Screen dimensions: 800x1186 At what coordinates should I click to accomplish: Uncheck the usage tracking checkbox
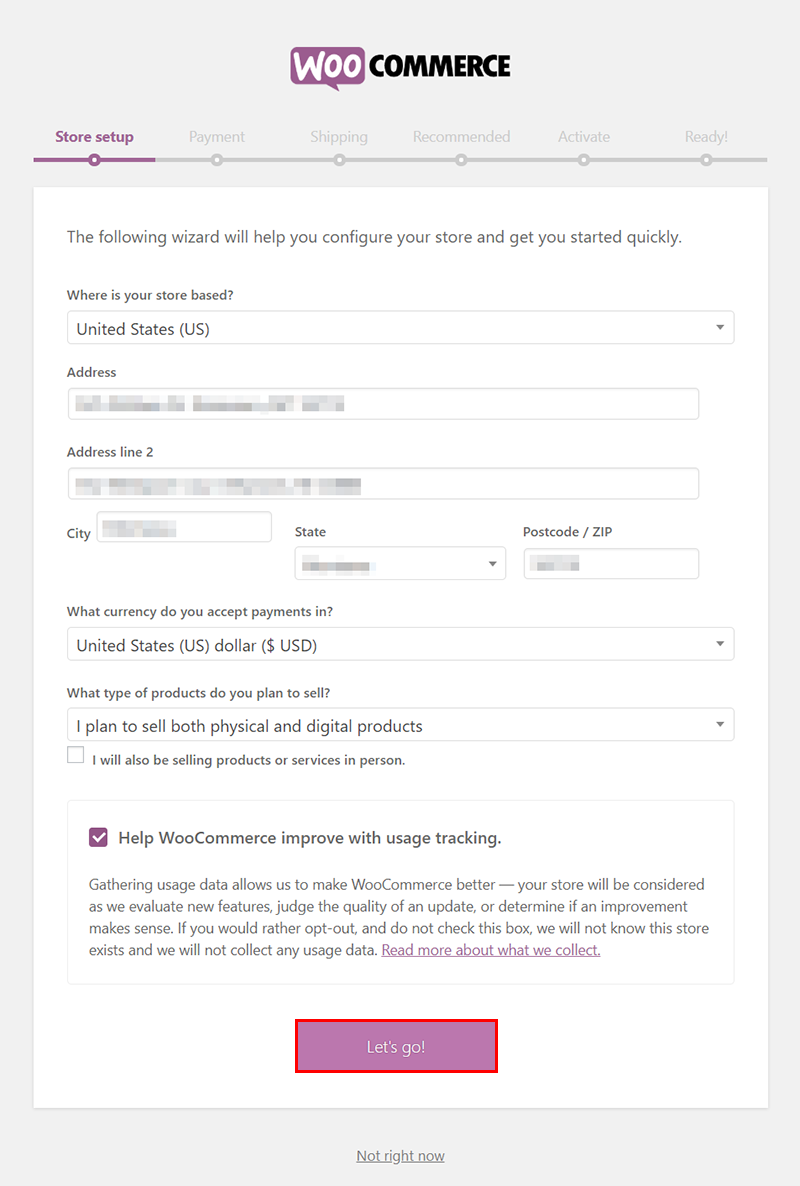click(x=98, y=838)
